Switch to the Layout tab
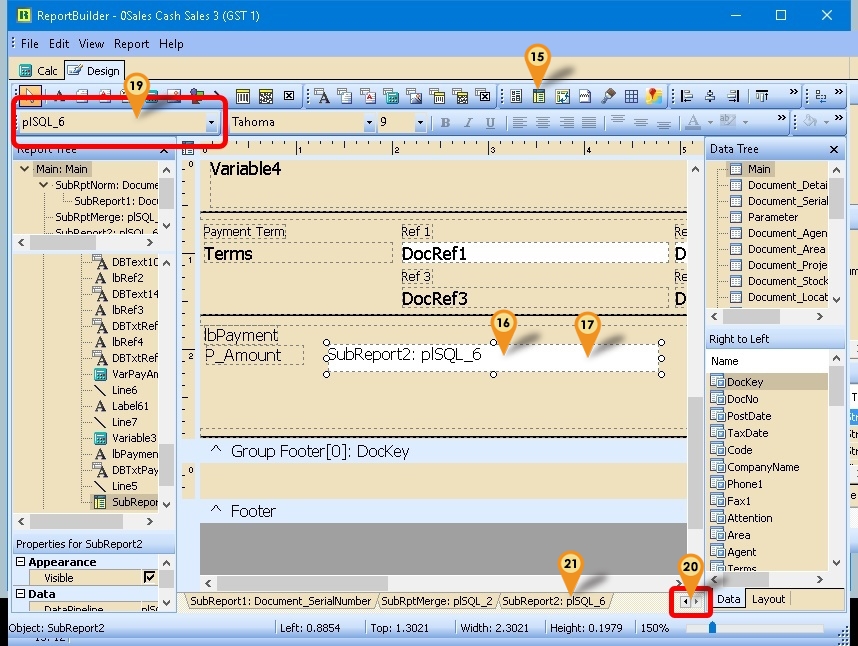 [x=768, y=599]
